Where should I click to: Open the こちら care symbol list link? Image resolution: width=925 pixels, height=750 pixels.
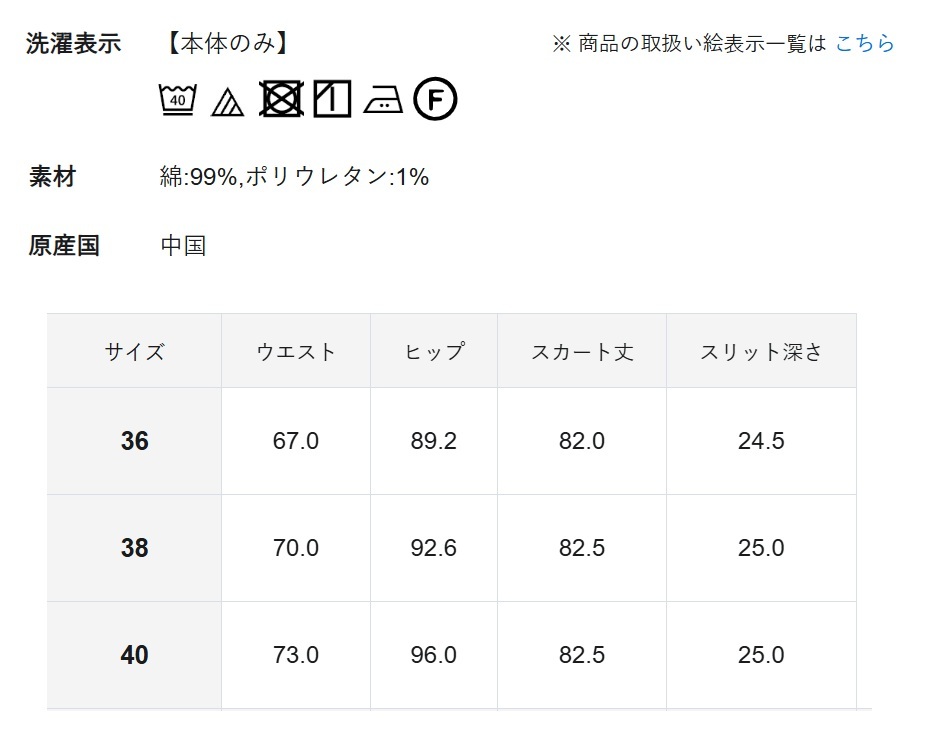tap(865, 43)
